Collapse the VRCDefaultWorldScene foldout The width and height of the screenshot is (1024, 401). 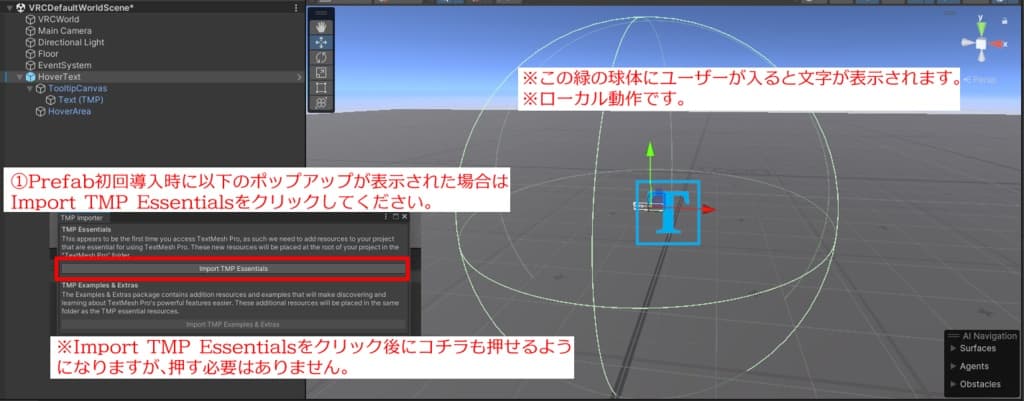tap(8, 8)
